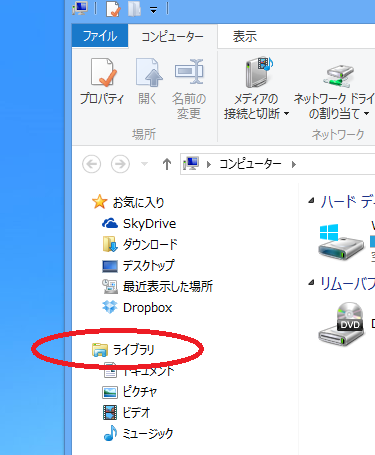Click the Properties quick access icon
The height and width of the screenshot is (455, 375).
[113, 9]
